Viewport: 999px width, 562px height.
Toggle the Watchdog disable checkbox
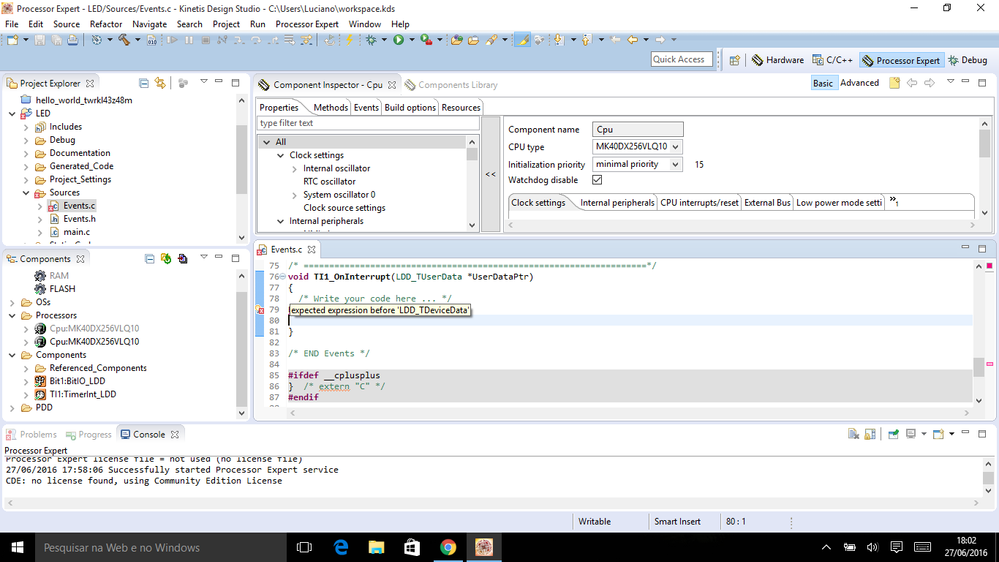[597, 180]
